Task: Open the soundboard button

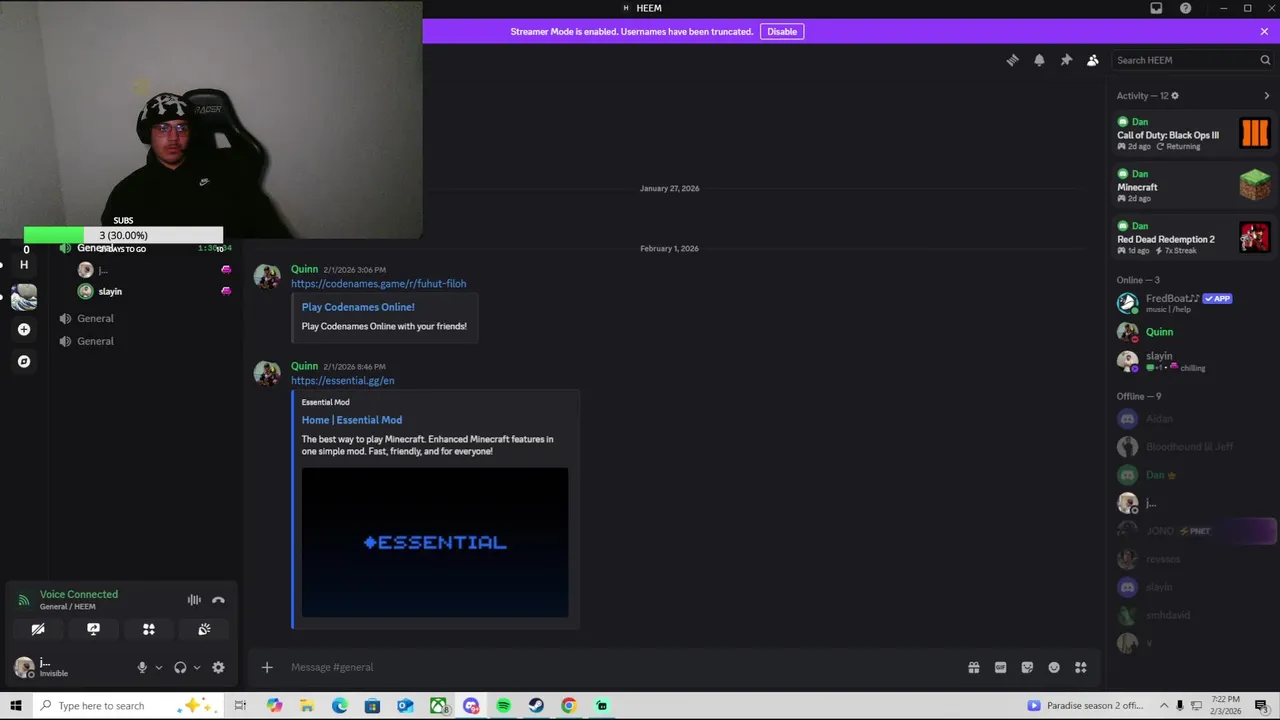Action: [204, 629]
